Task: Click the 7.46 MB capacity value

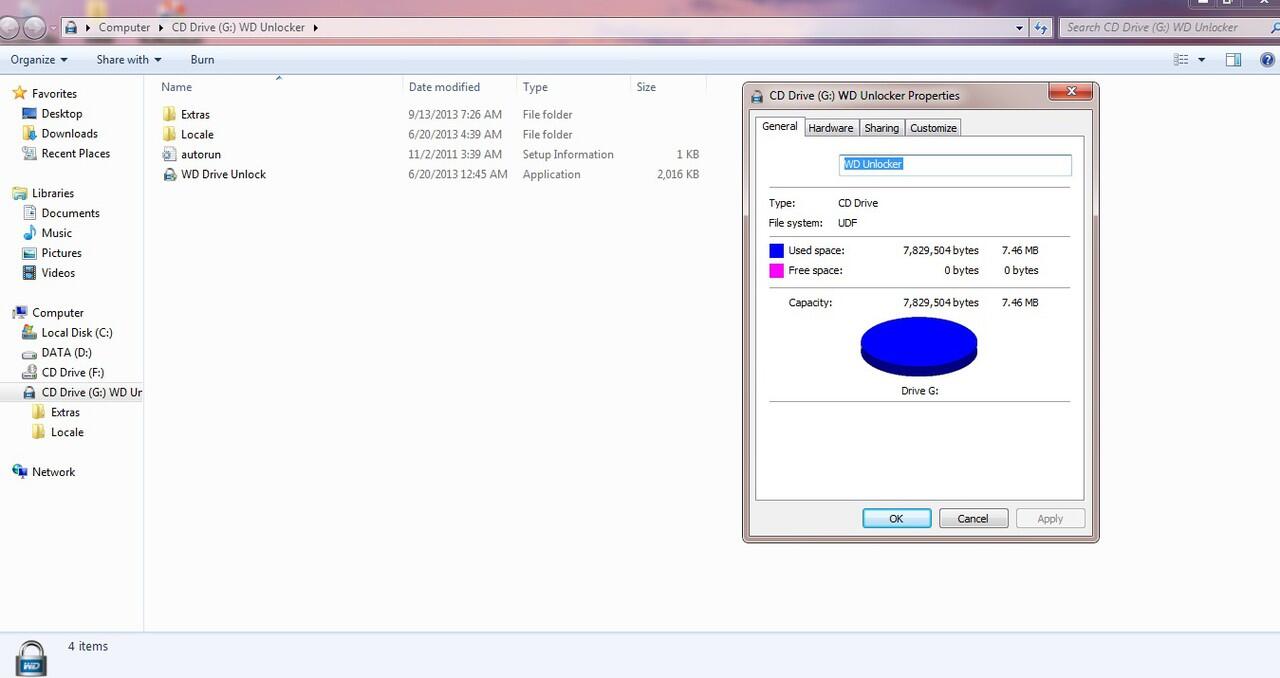Action: (1020, 303)
